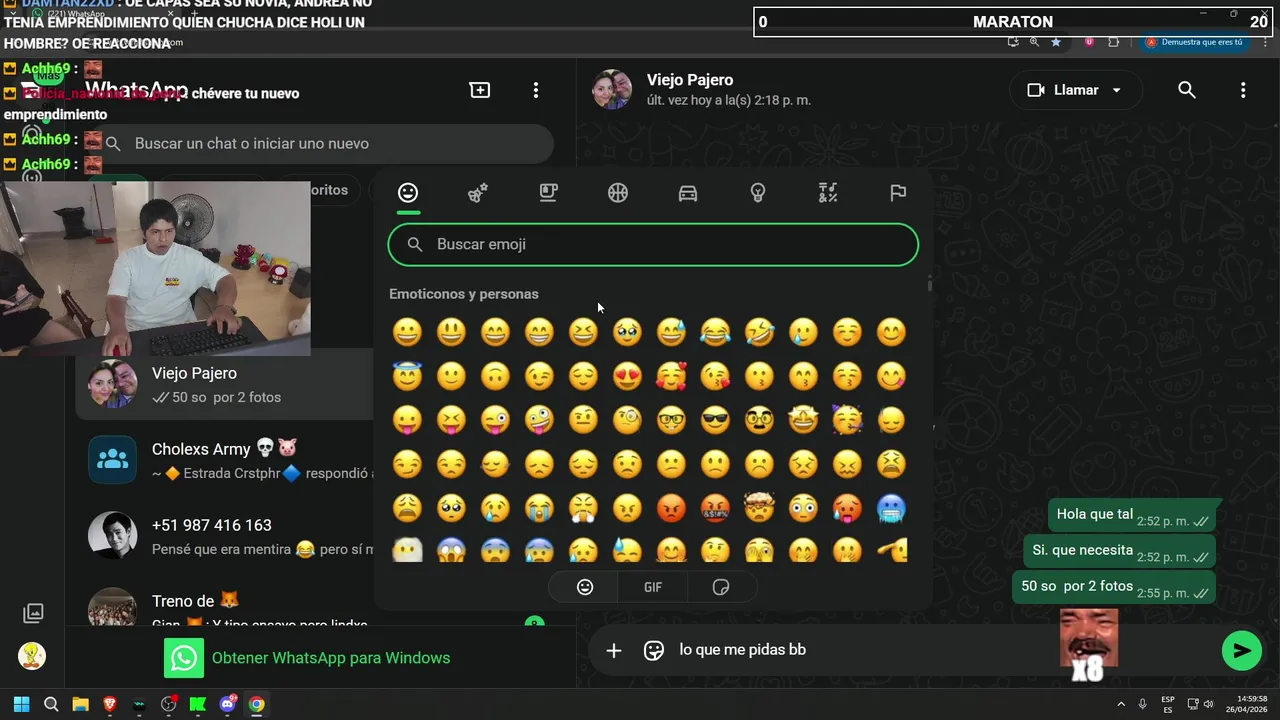Pick the angel halo emoji
Viewport: 1280px width, 720px height.
click(407, 376)
